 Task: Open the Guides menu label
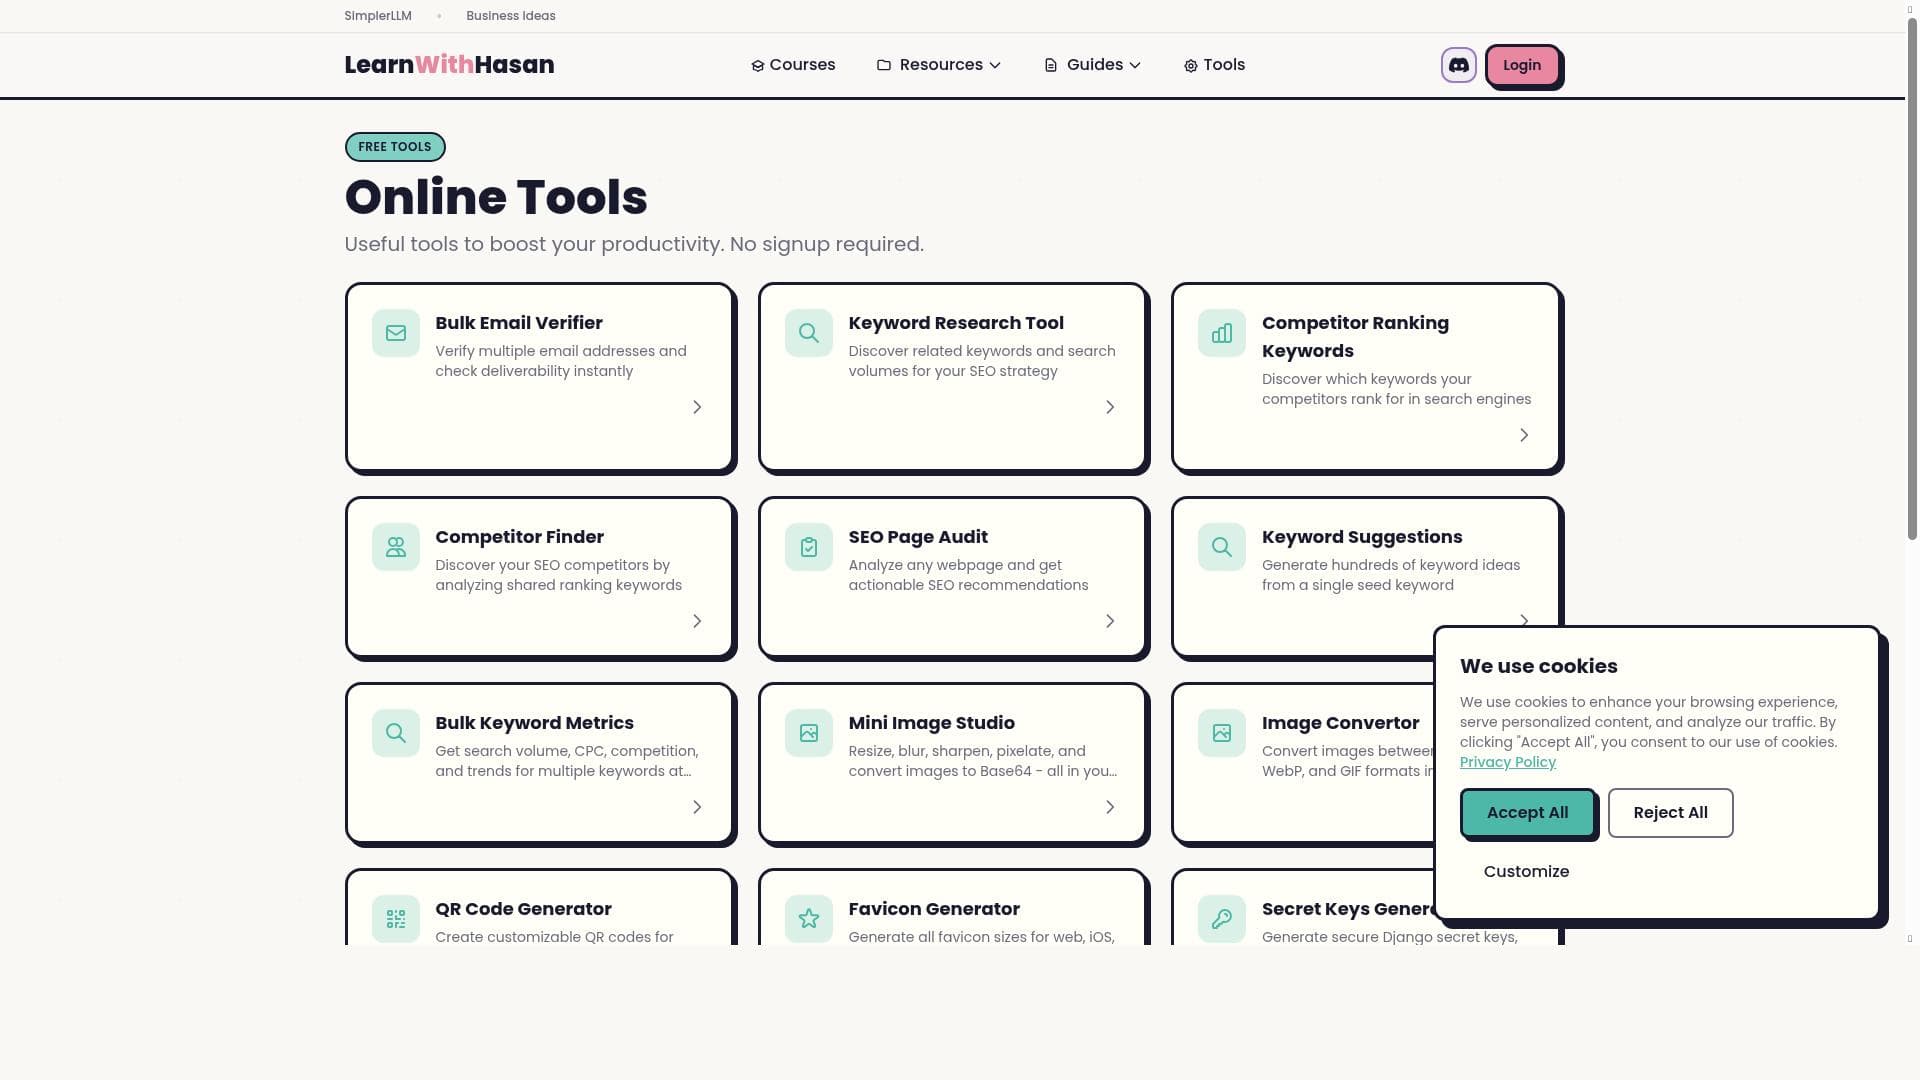point(1095,65)
